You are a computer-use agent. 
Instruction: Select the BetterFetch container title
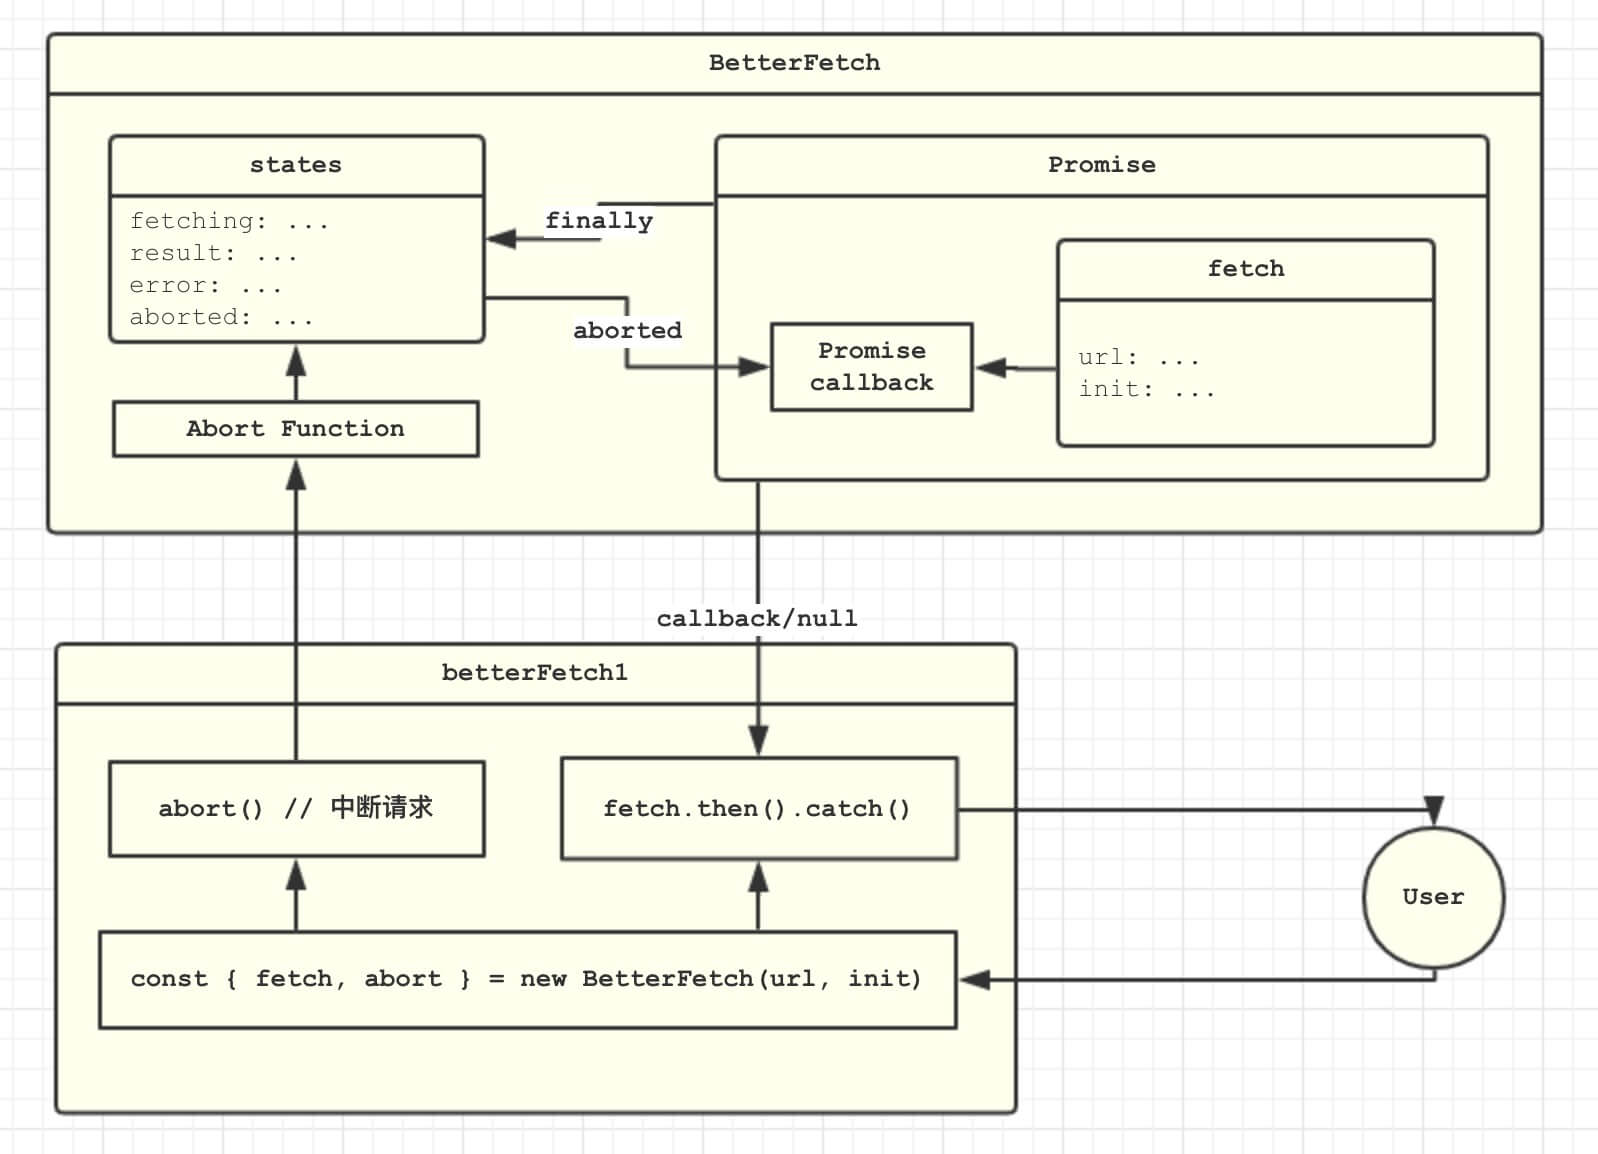[x=794, y=63]
